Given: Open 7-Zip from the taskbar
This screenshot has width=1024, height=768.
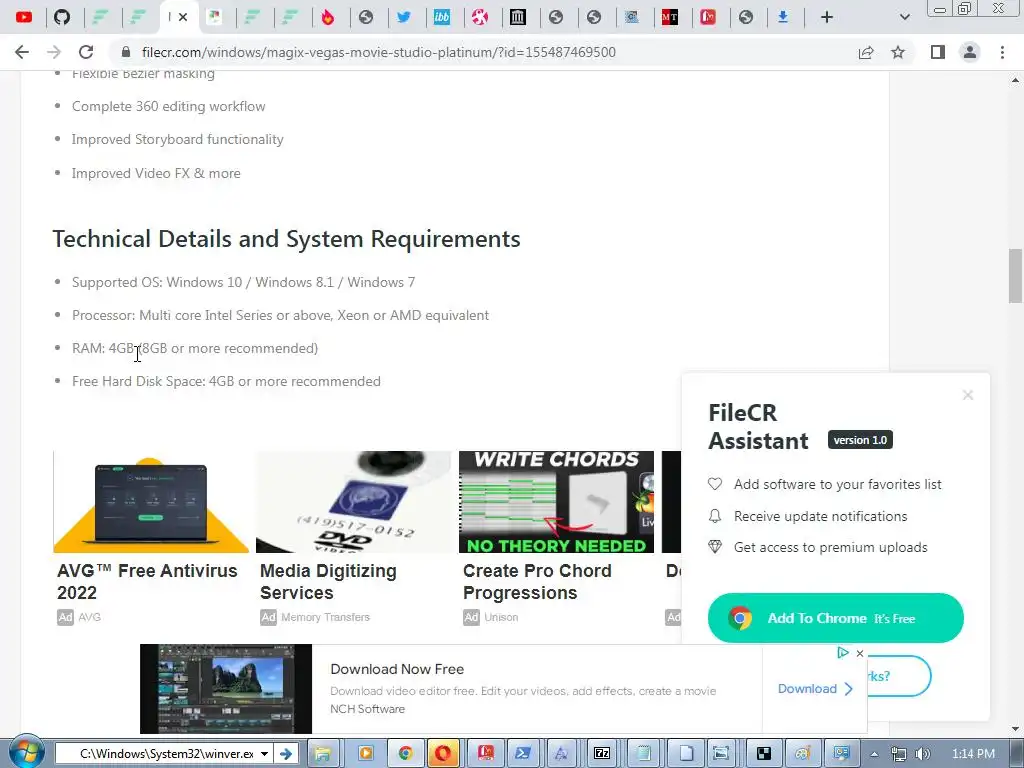Looking at the screenshot, I should pos(602,754).
